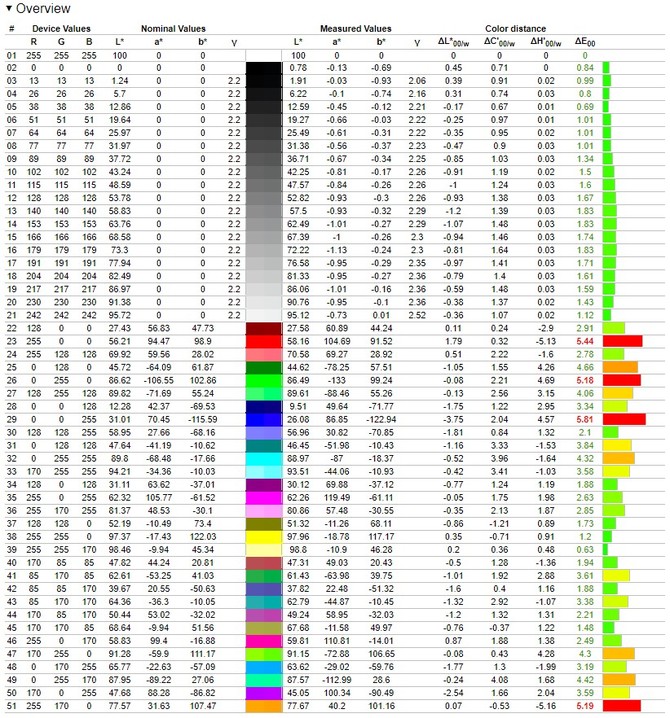Select the light yellow swatch in row 39
This screenshot has width=670, height=718.
tap(264, 550)
